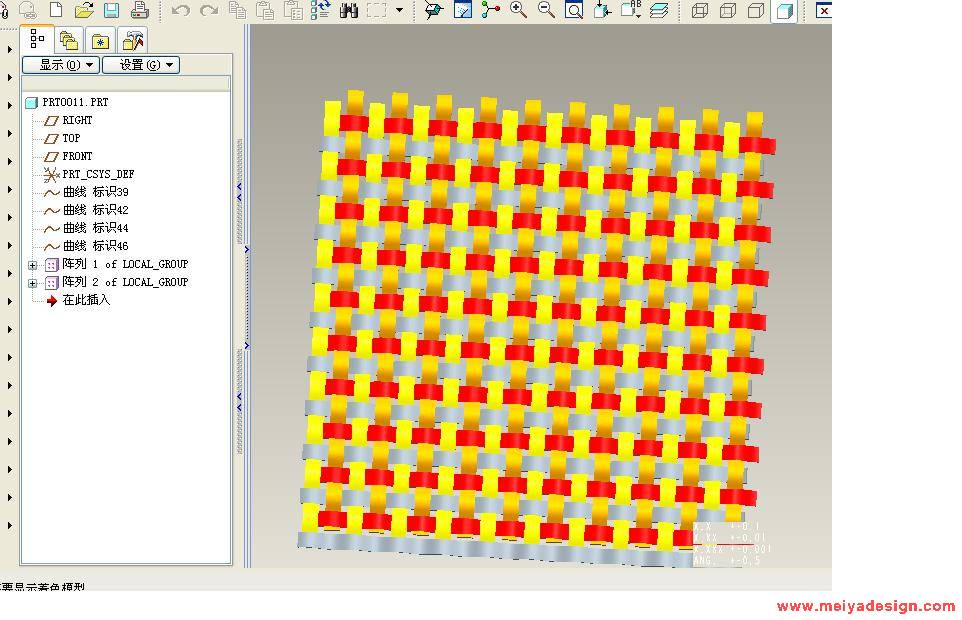The image size is (962, 620).
Task: Create a new file with blank page icon
Action: click(56, 11)
